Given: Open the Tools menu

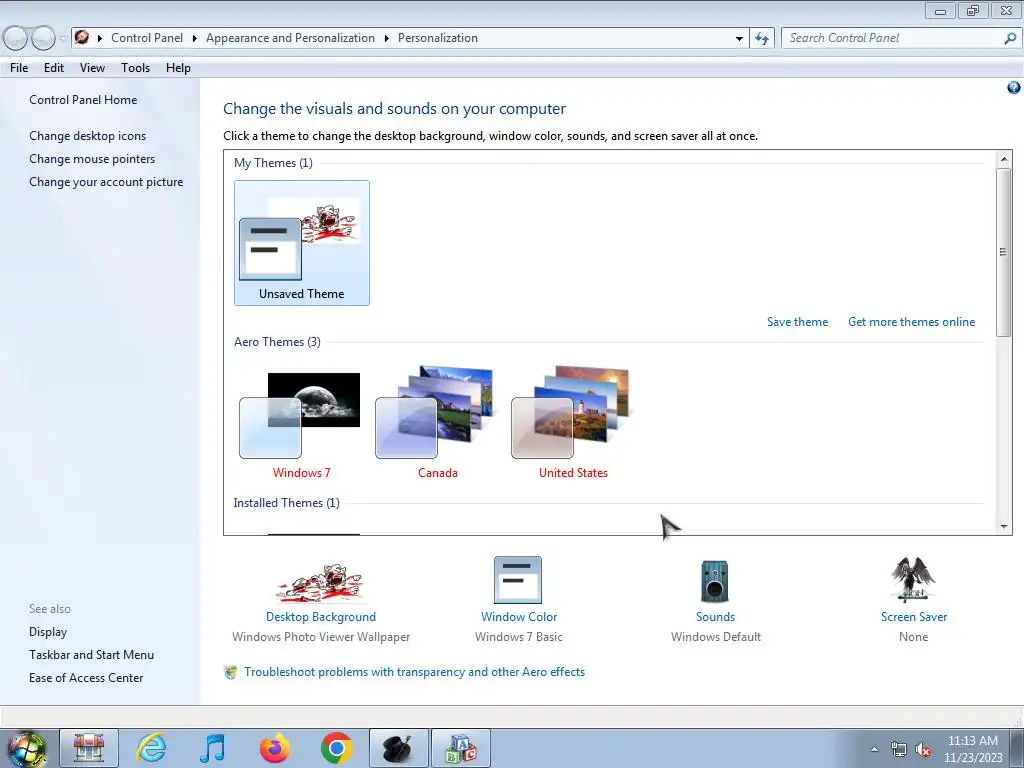Looking at the screenshot, I should (x=135, y=68).
